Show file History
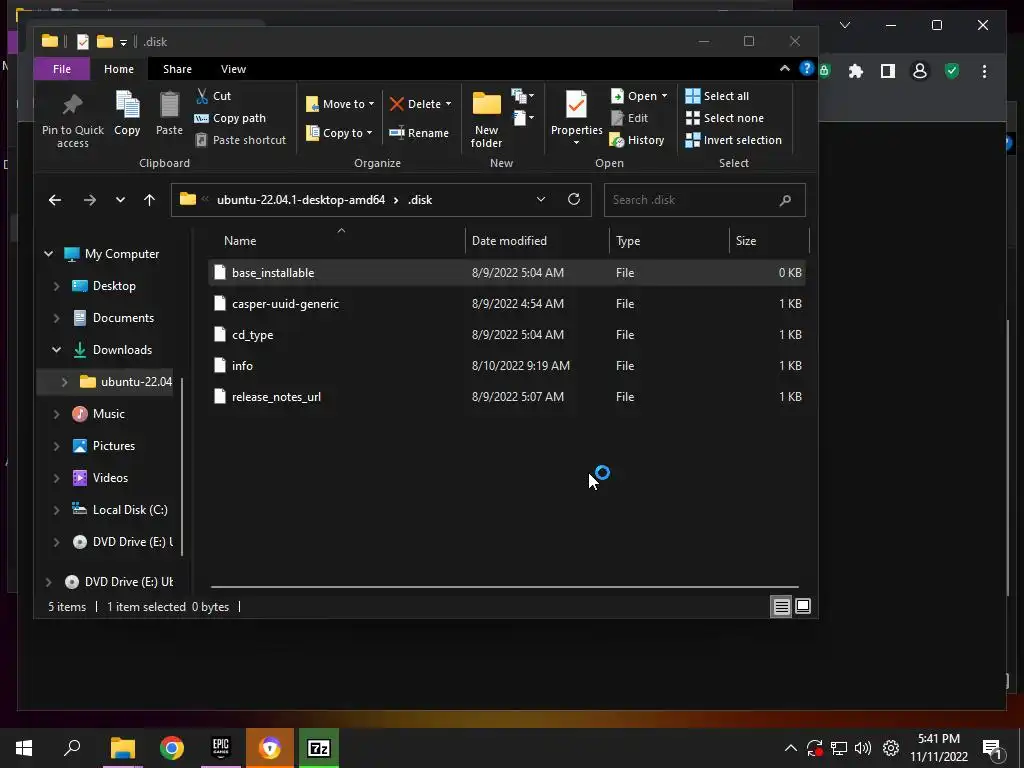Viewport: 1024px width, 768px height. pyautogui.click(x=637, y=140)
